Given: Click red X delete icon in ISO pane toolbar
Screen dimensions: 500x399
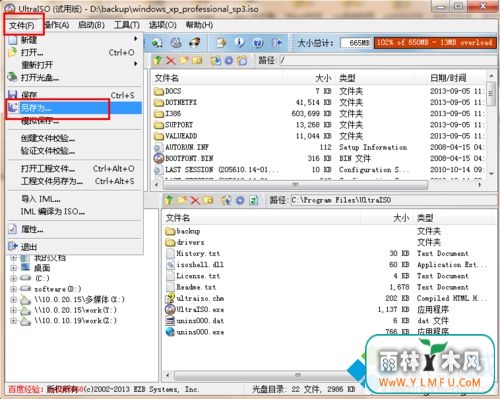Looking at the screenshot, I should 171,60.
